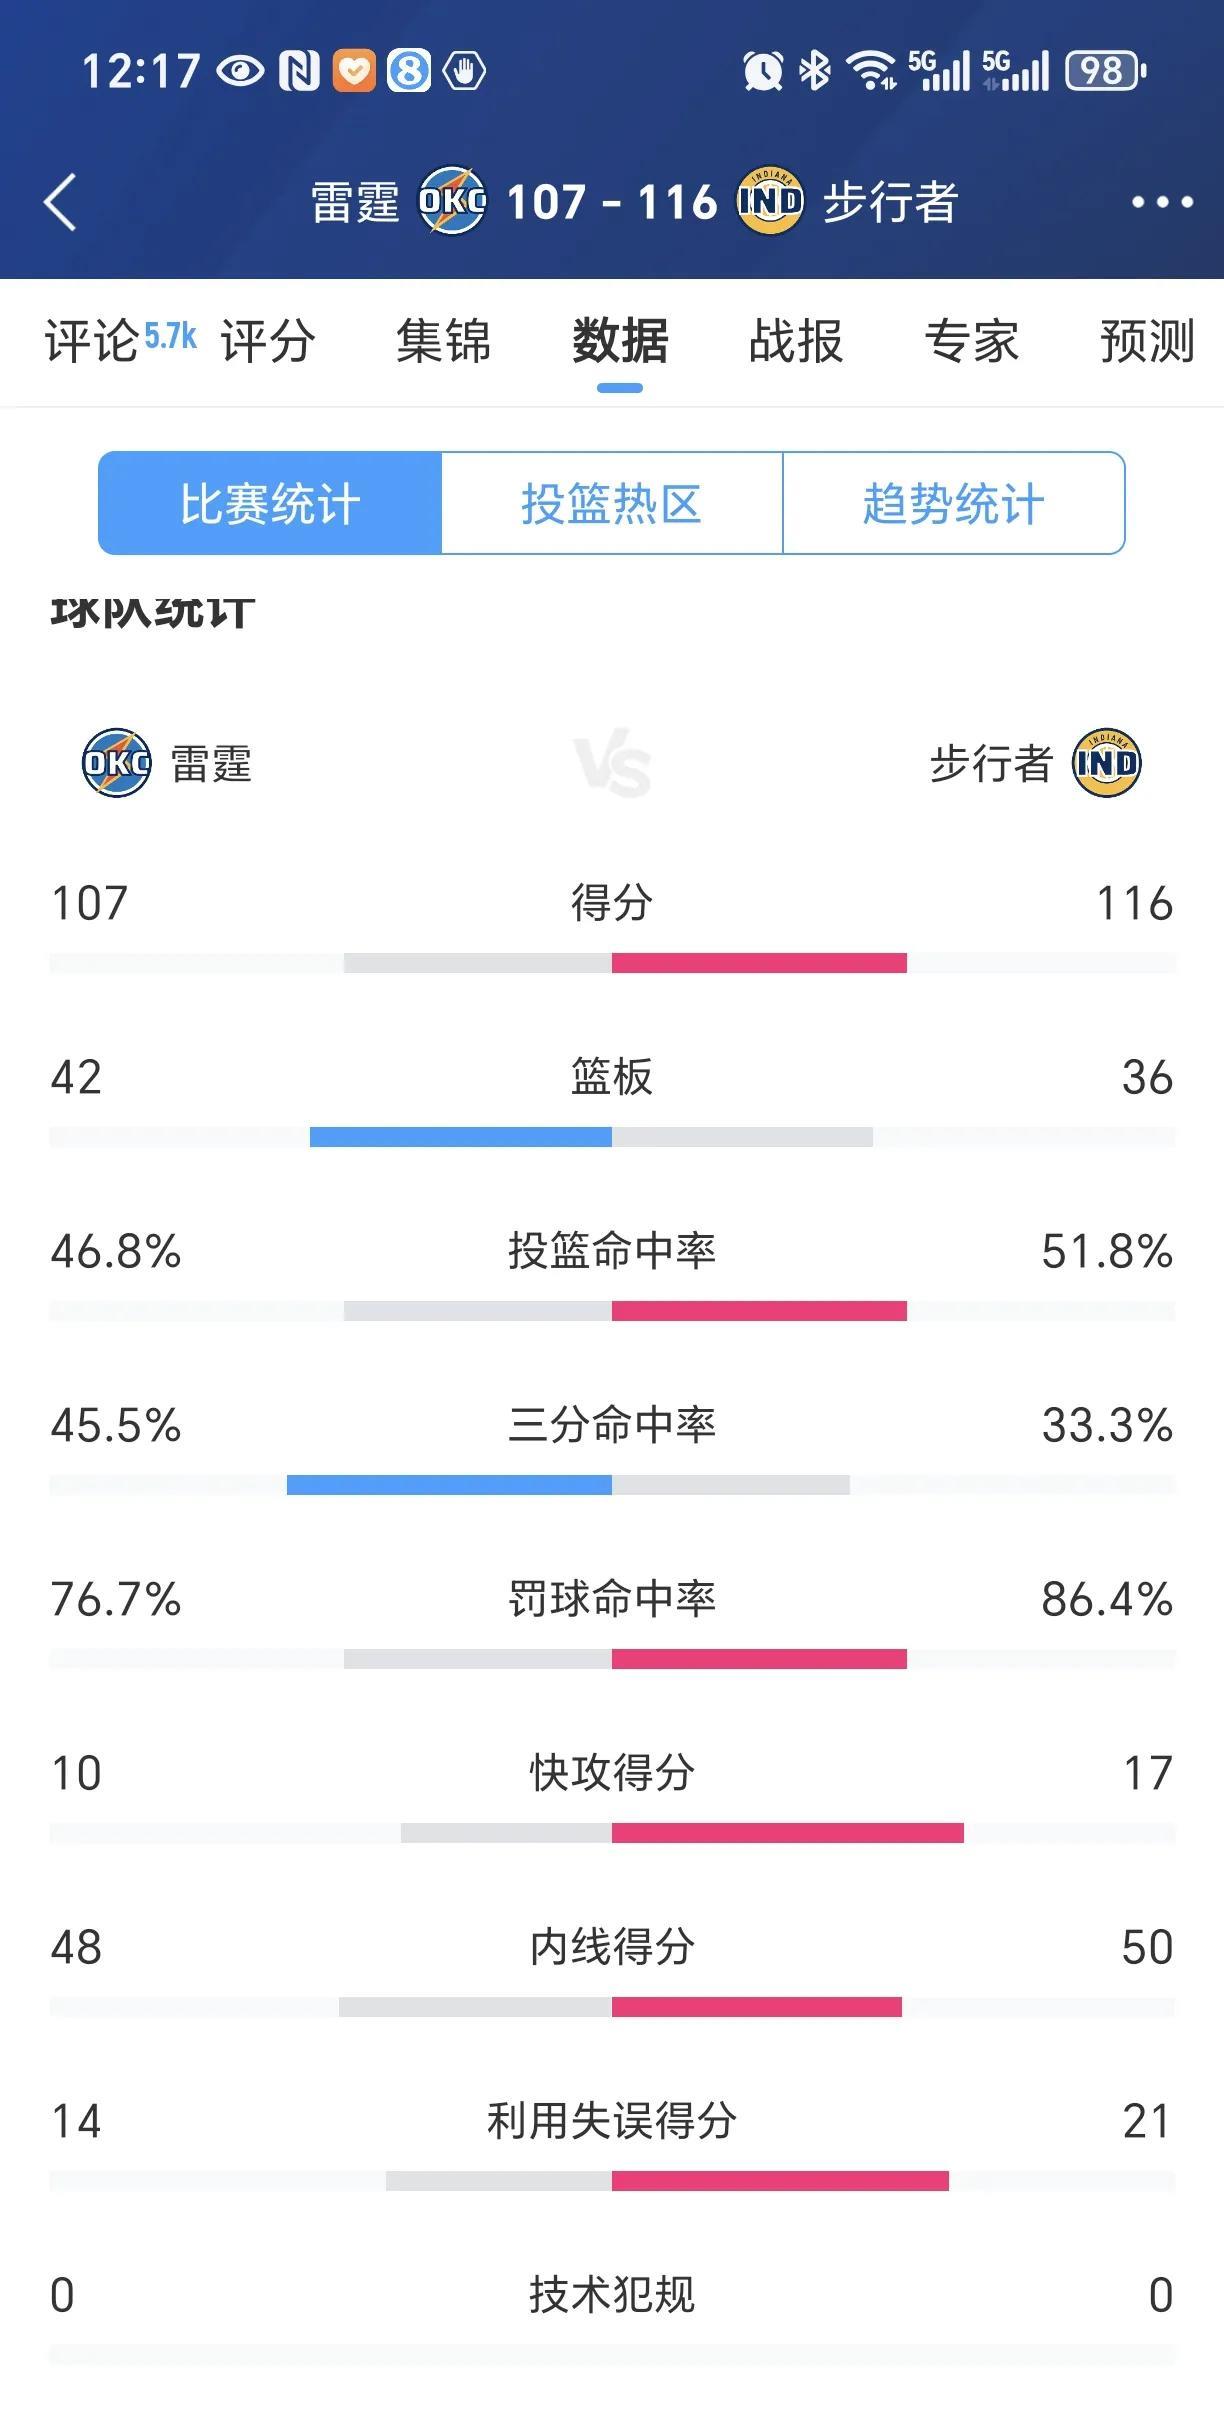Switch to 趋势统计 segment
Viewport: 1224px width, 2430px height.
(x=954, y=503)
